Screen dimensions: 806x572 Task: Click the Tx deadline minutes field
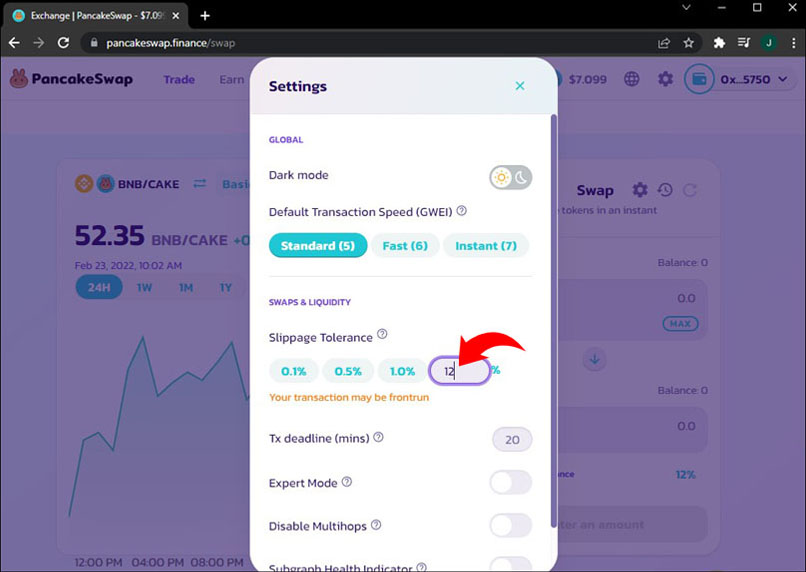pyautogui.click(x=512, y=439)
